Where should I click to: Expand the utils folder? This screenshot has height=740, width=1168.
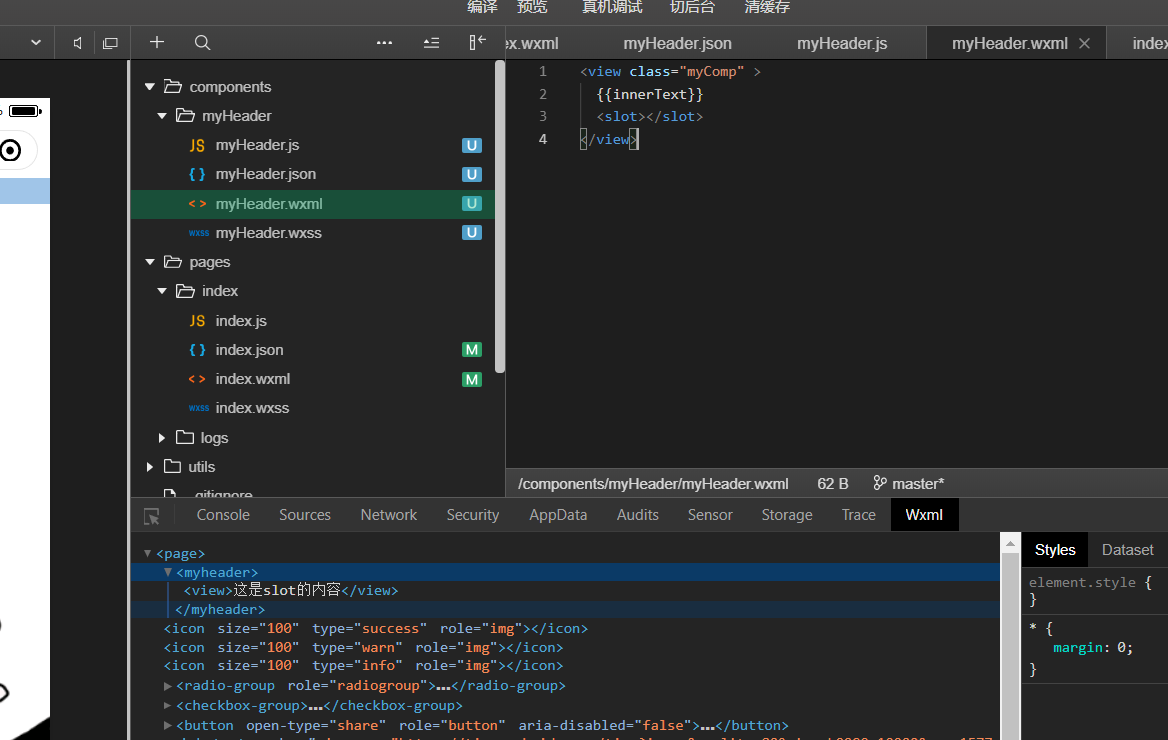point(150,467)
